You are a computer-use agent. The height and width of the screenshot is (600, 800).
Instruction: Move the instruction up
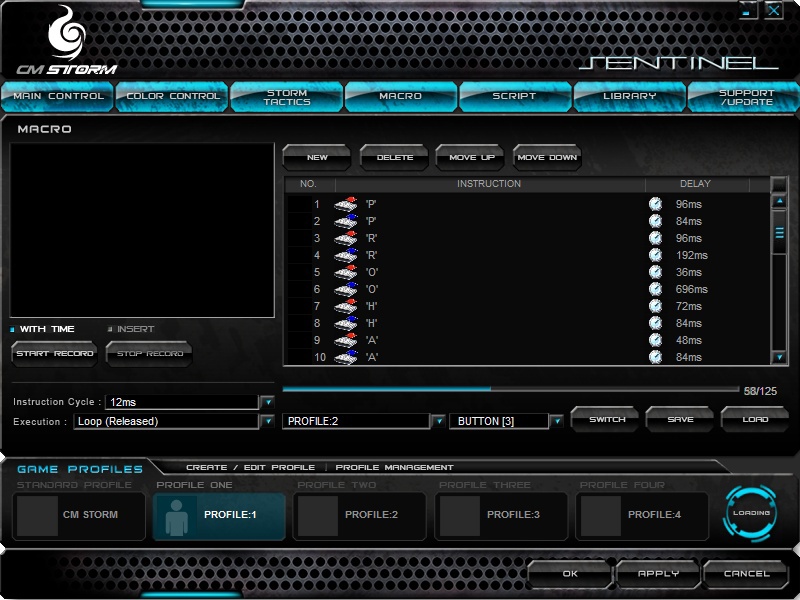[471, 158]
